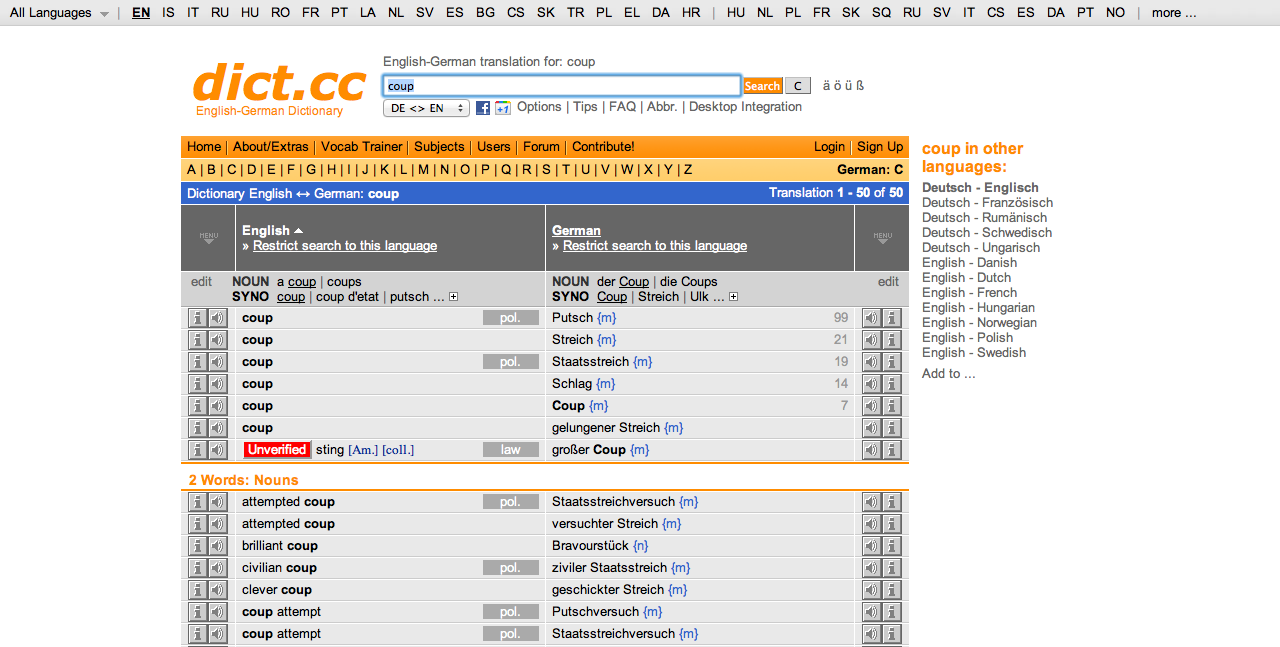Open Desktop Integration link
Screen dimensions: 1280x647
coord(745,107)
